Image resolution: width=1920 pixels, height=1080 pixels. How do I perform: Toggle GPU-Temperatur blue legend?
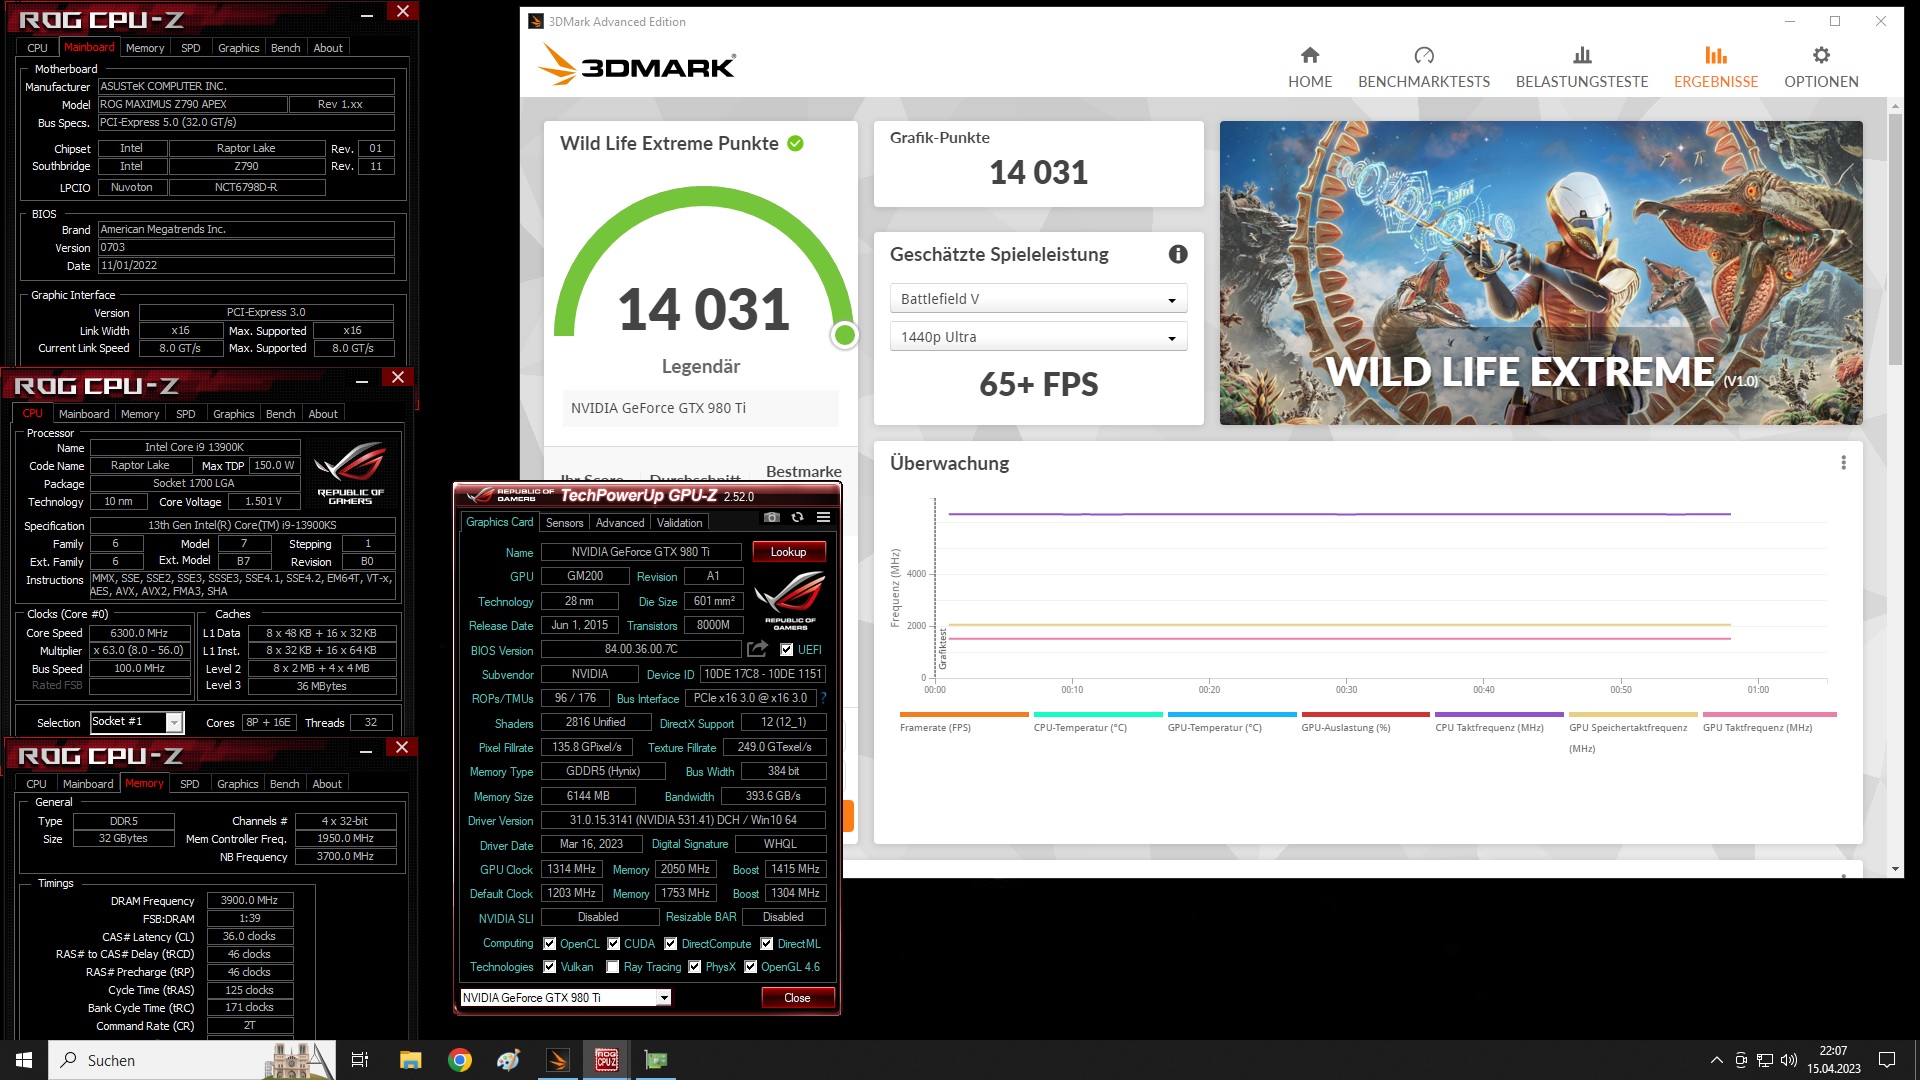click(x=1231, y=722)
